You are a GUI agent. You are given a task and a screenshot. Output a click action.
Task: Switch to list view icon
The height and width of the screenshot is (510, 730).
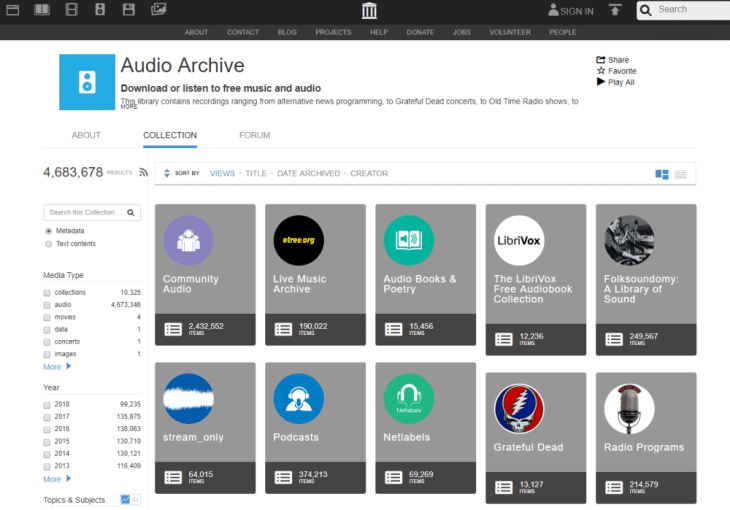681,174
